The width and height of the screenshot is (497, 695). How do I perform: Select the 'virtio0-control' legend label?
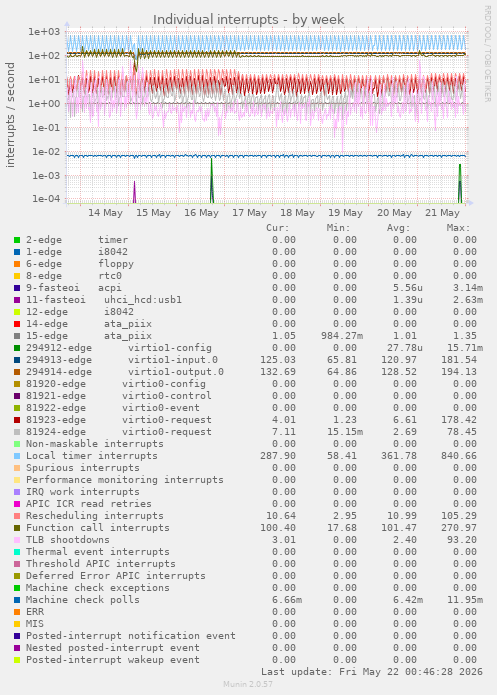coord(167,396)
